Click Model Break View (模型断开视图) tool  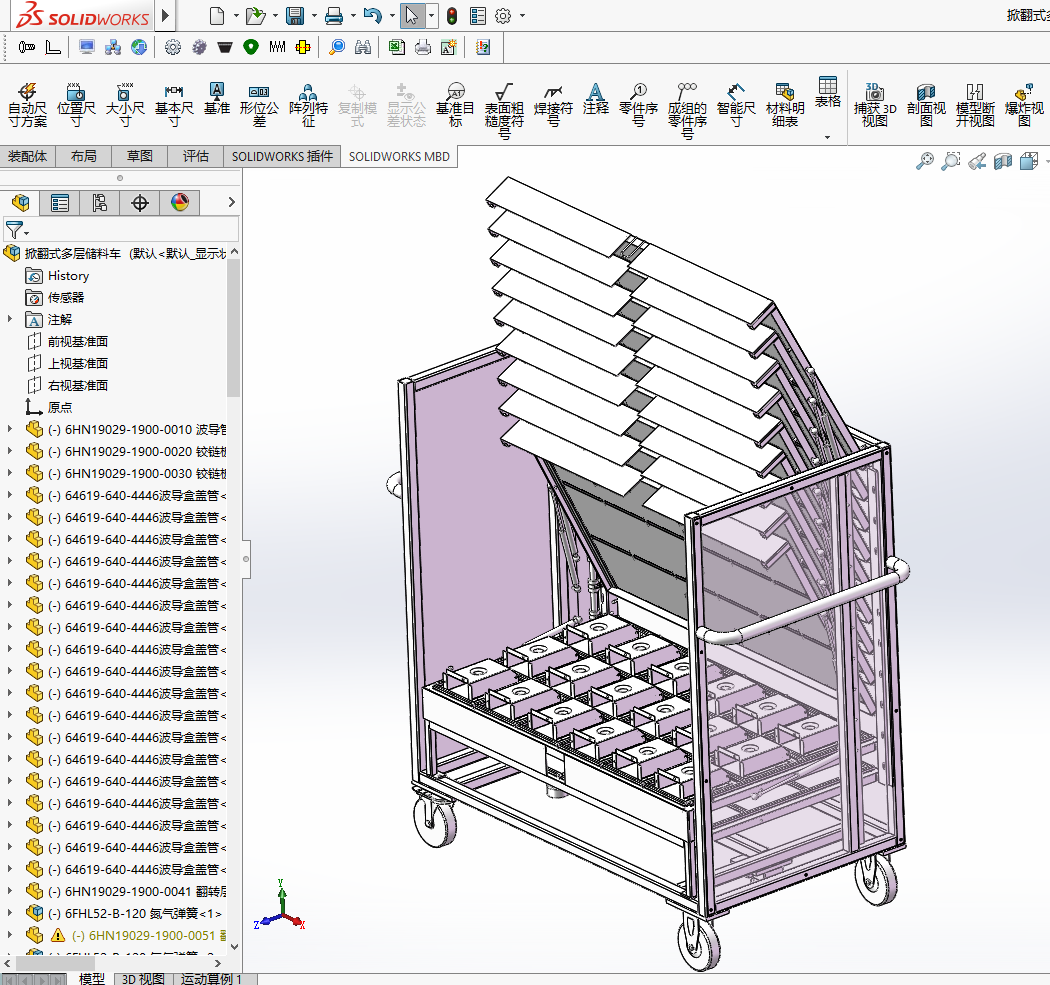(x=975, y=105)
